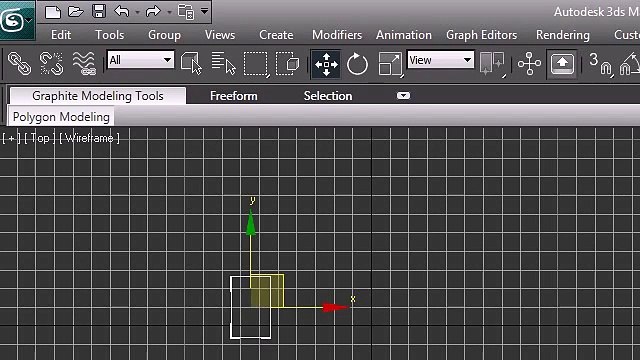Image resolution: width=640 pixels, height=360 pixels.
Task: Click the viewport [+] general menu label
Action: pyautogui.click(x=11, y=138)
